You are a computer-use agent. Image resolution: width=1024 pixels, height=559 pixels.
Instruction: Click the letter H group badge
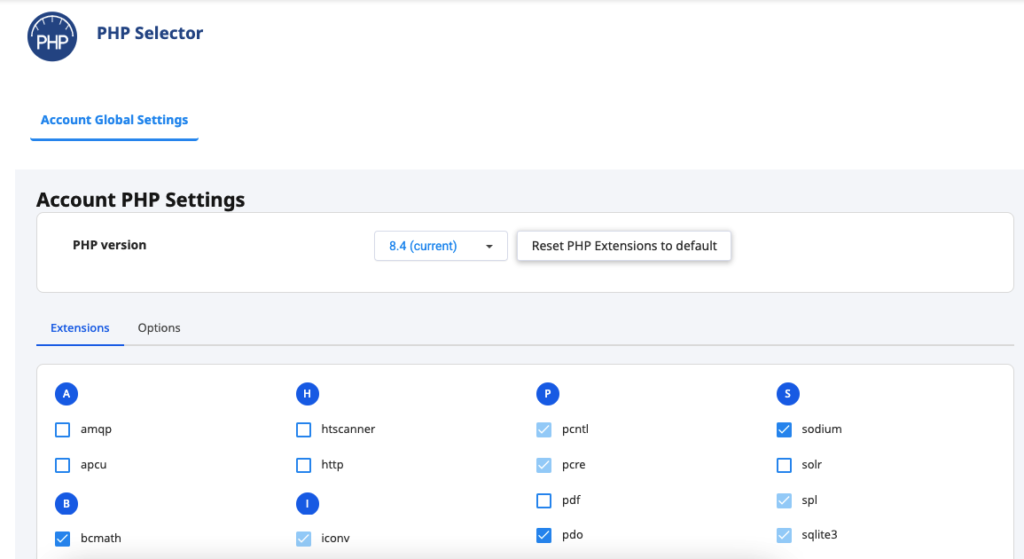click(307, 394)
